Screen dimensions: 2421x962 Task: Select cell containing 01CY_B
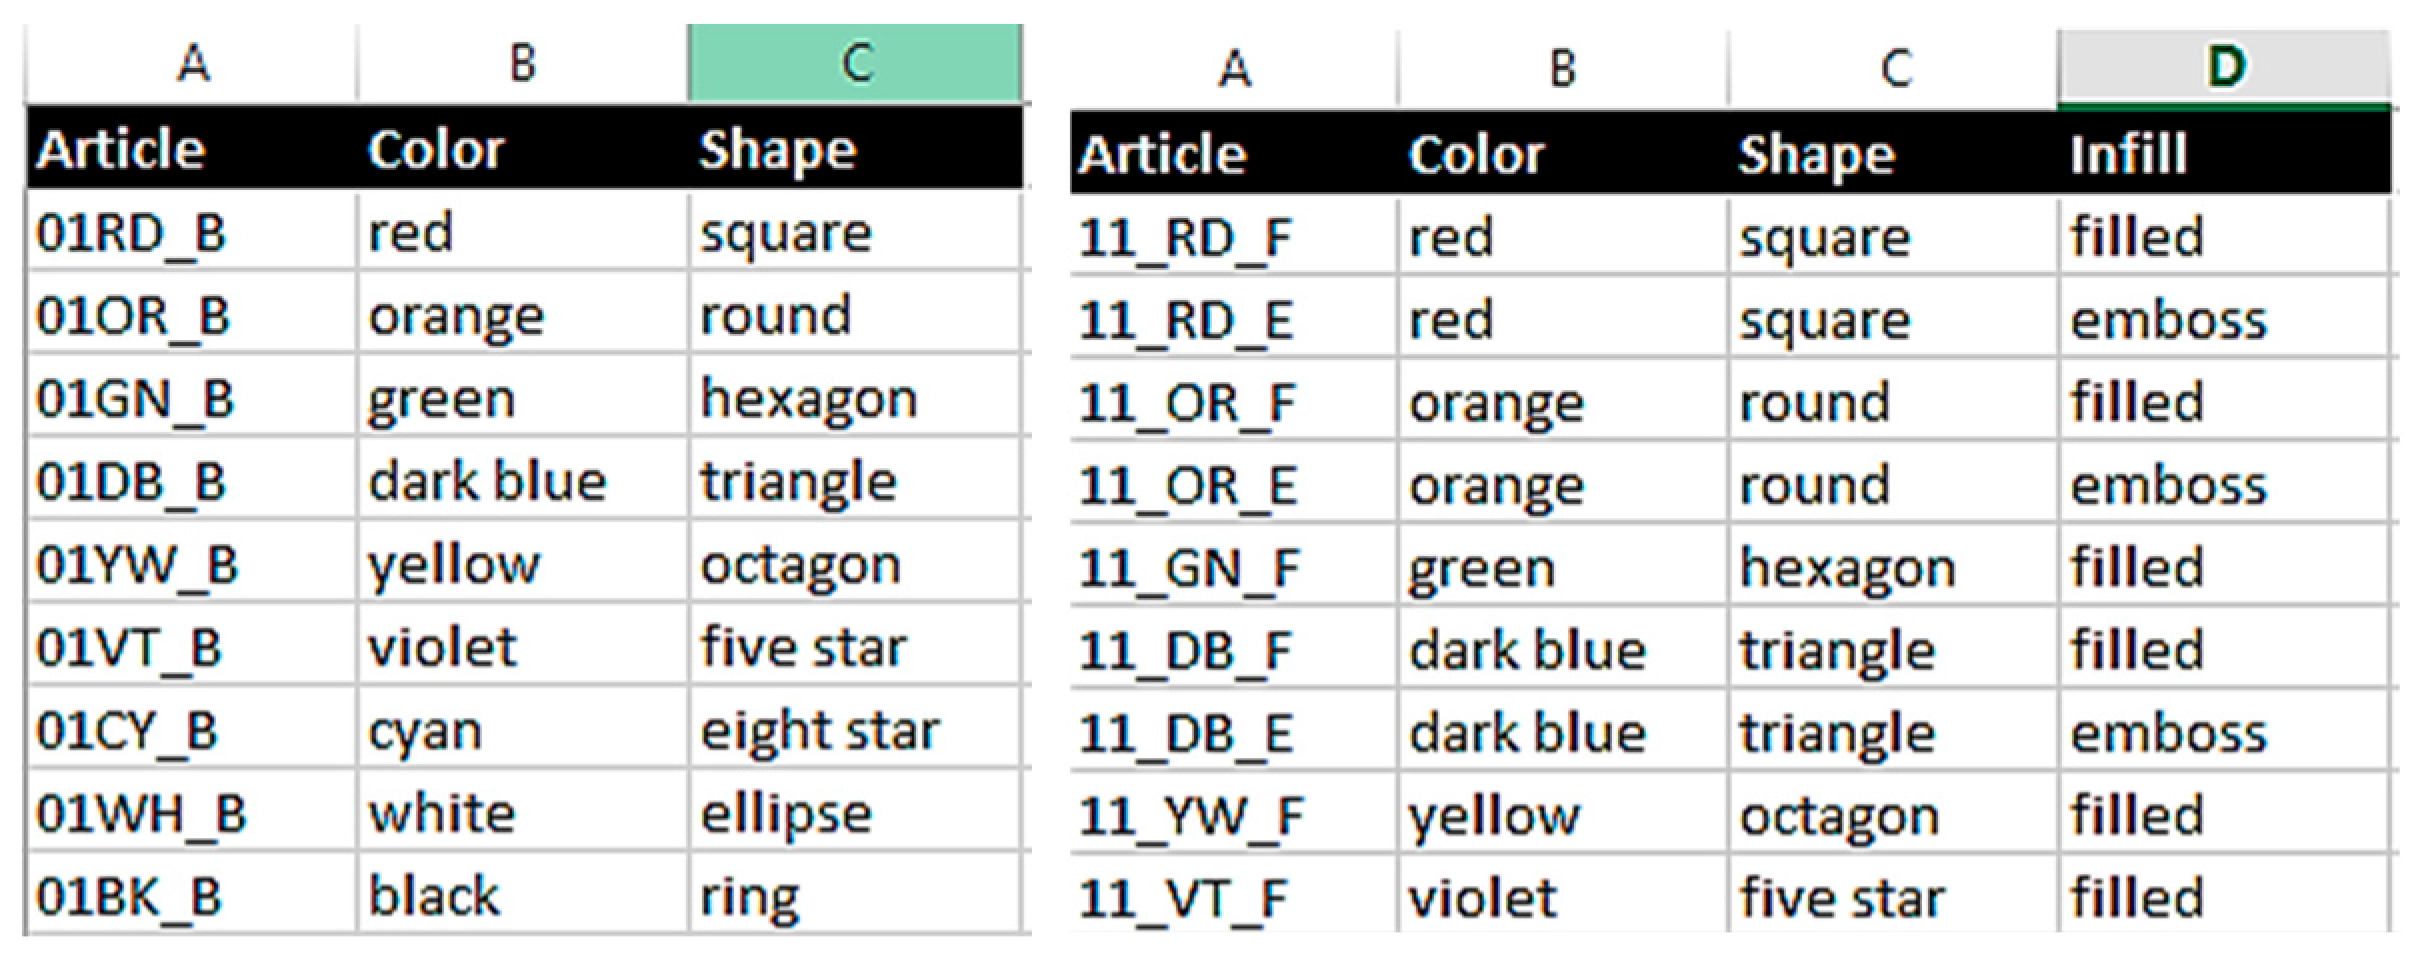(x=190, y=730)
